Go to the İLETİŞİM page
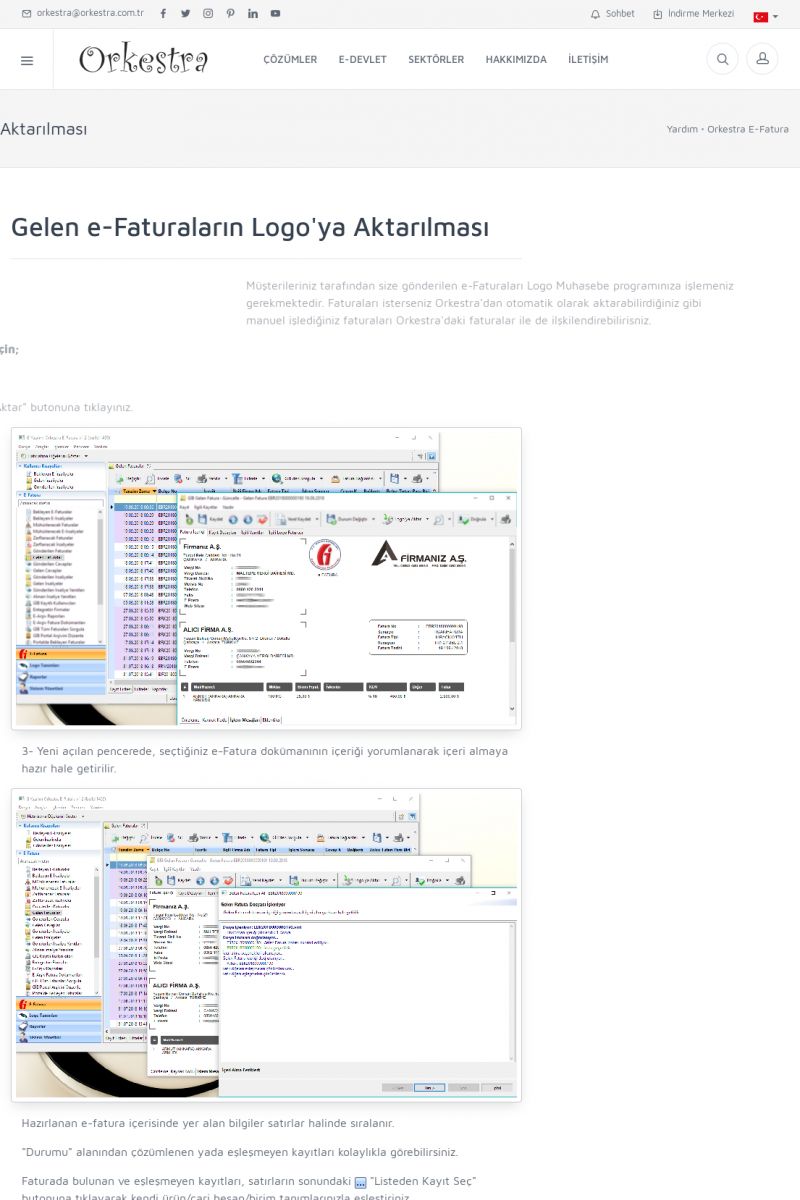This screenshot has height=1200, width=800. [x=588, y=60]
